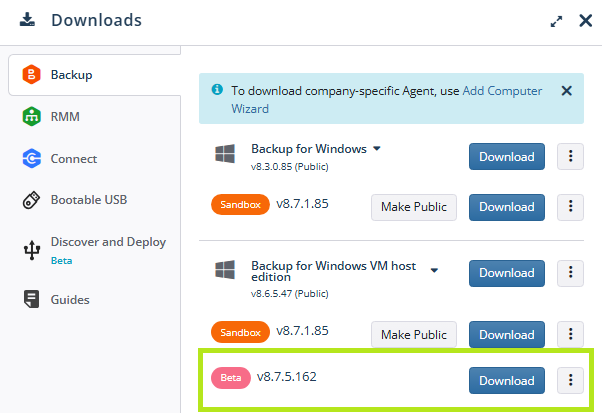
Task: Expand Backup for Windows VM host edition dropdown
Action: coord(434,270)
